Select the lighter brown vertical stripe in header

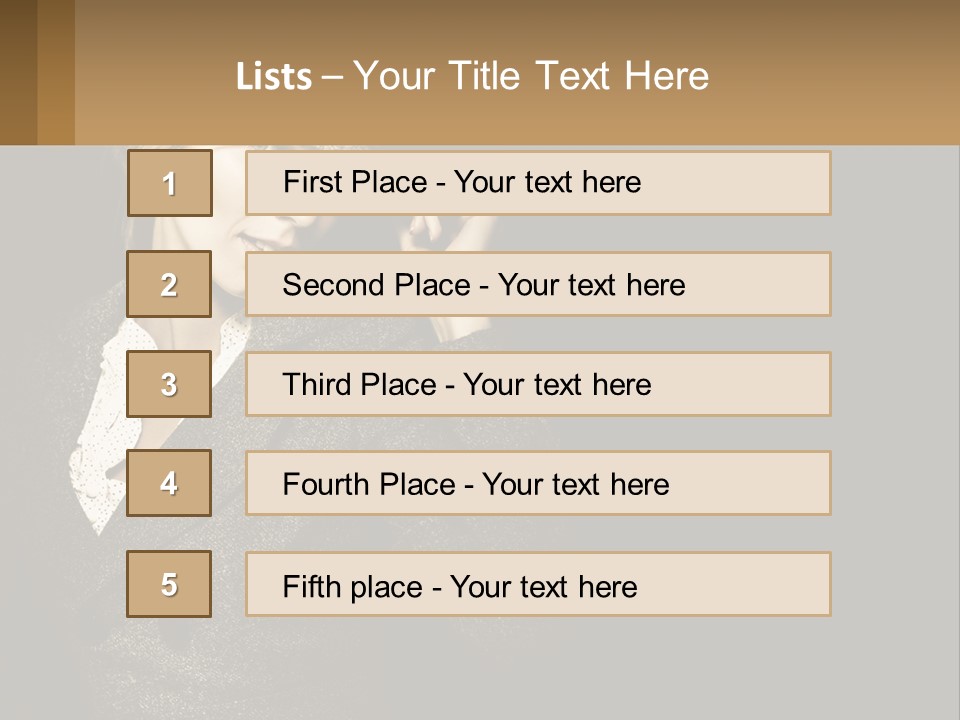pos(56,72)
